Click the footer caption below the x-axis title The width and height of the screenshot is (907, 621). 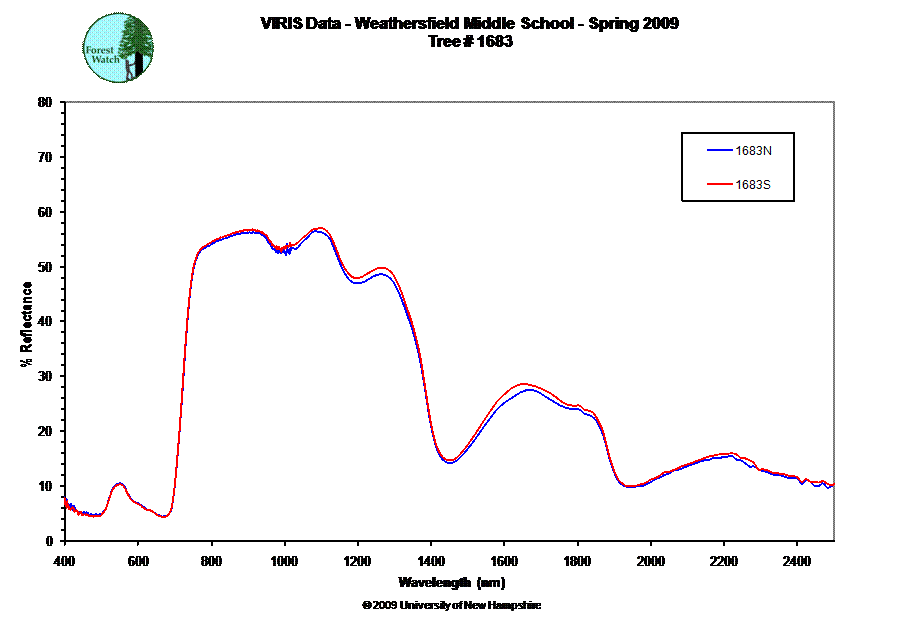pos(452,605)
